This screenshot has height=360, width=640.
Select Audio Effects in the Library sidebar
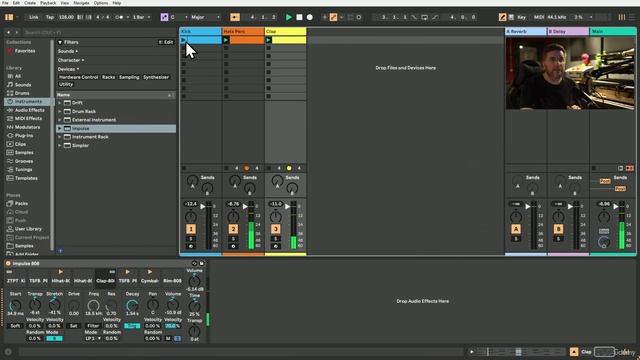(x=29, y=110)
